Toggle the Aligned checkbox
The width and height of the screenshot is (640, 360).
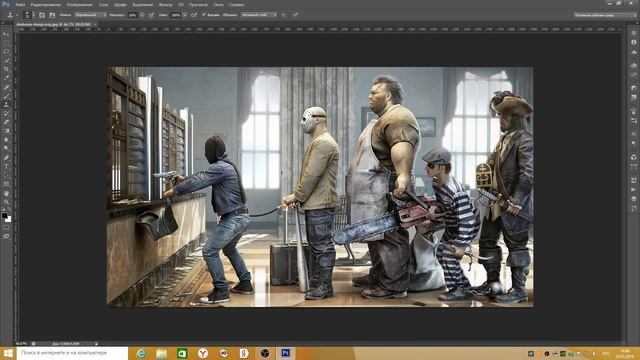[x=204, y=15]
